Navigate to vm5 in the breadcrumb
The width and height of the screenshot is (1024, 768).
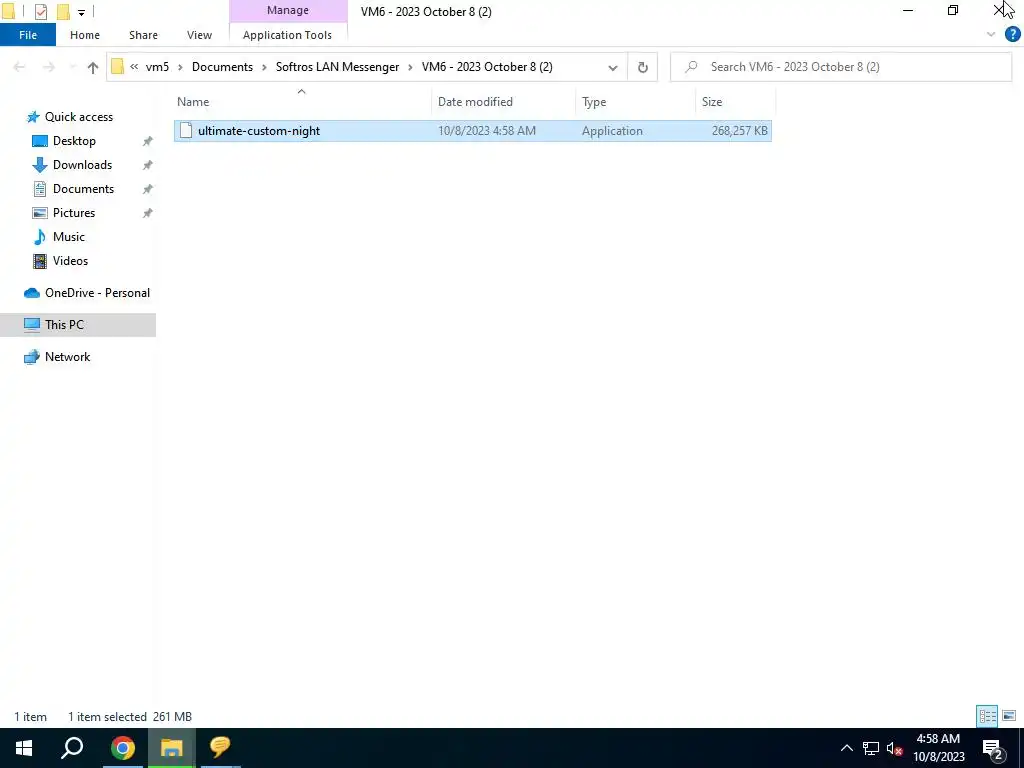pyautogui.click(x=157, y=67)
